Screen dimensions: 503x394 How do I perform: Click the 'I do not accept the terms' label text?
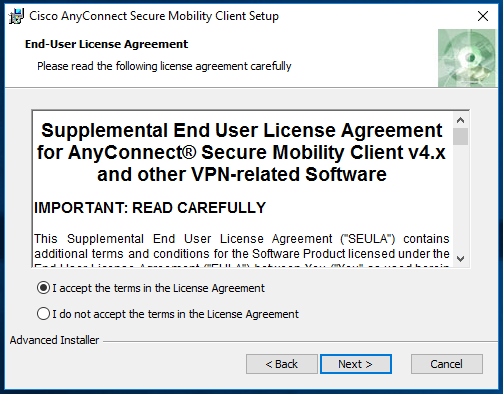point(175,314)
